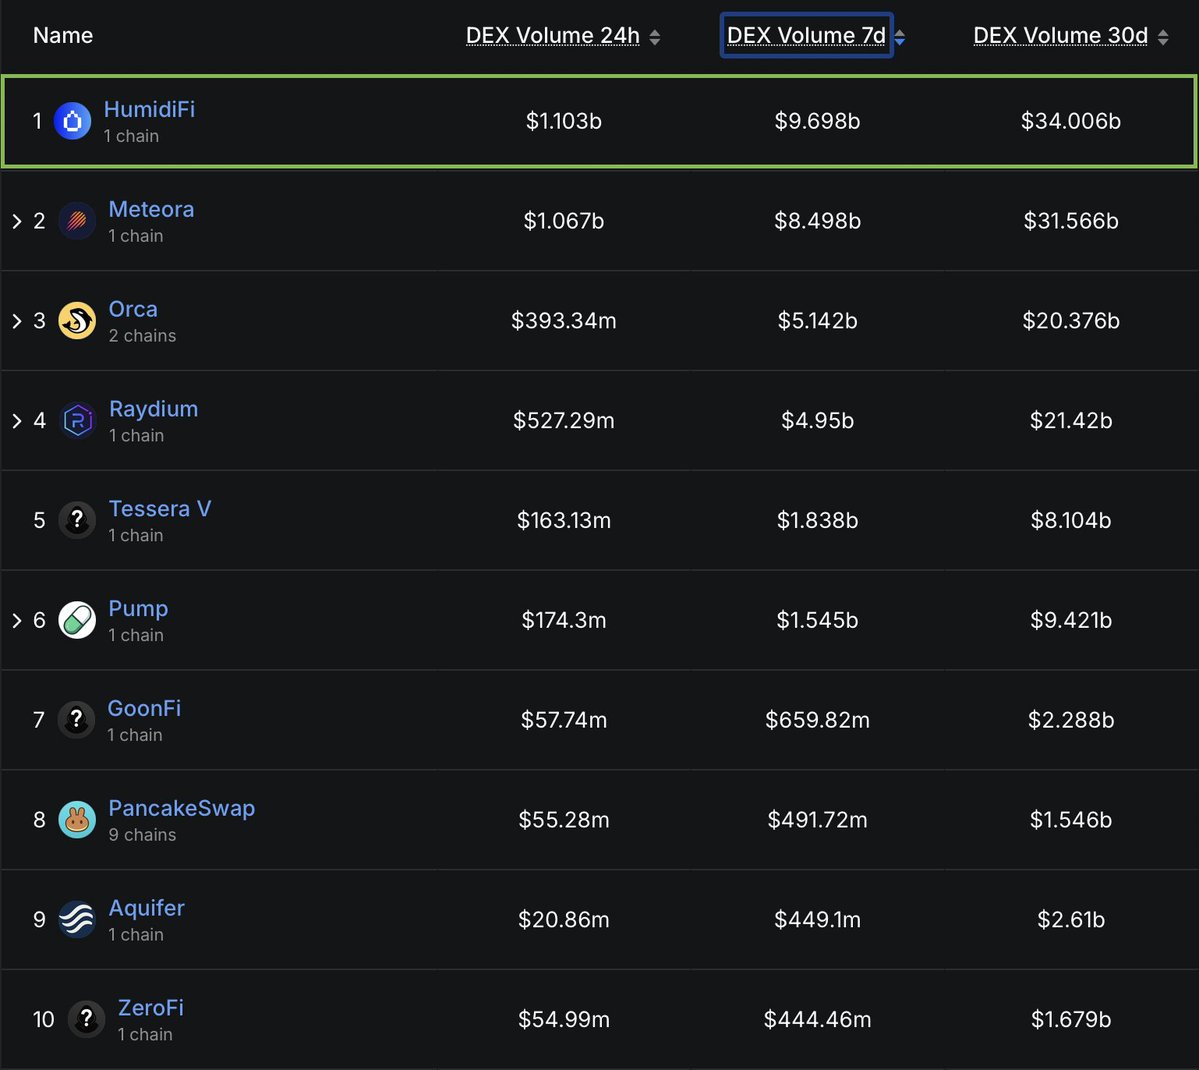Image resolution: width=1199 pixels, height=1070 pixels.
Task: Open the Raydium protocol link
Action: 154,408
